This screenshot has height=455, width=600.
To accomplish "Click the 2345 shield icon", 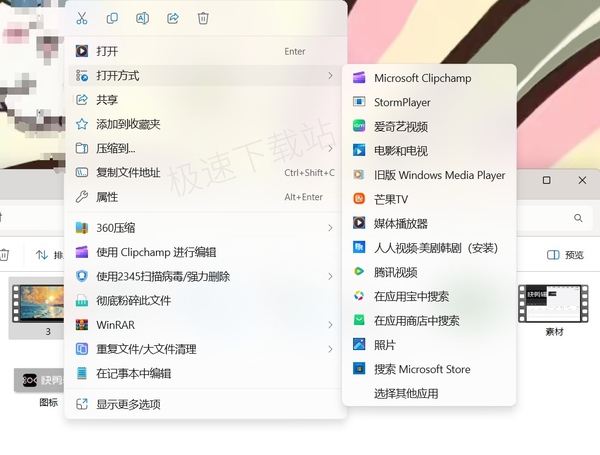I will [82, 276].
